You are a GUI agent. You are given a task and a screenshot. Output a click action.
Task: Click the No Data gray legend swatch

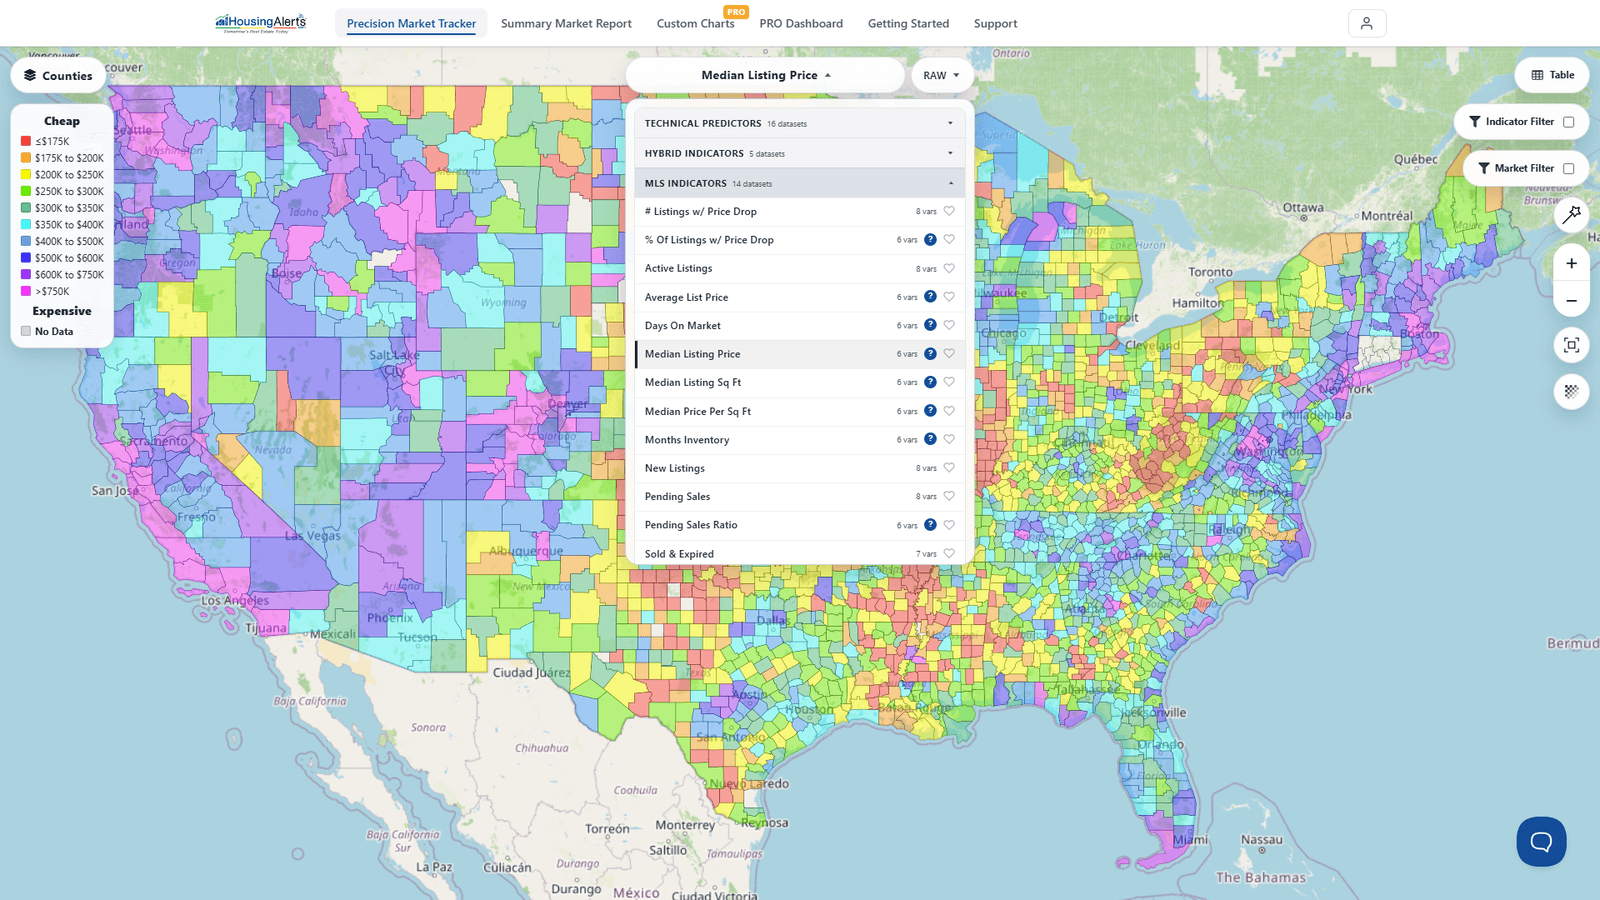pos(26,331)
